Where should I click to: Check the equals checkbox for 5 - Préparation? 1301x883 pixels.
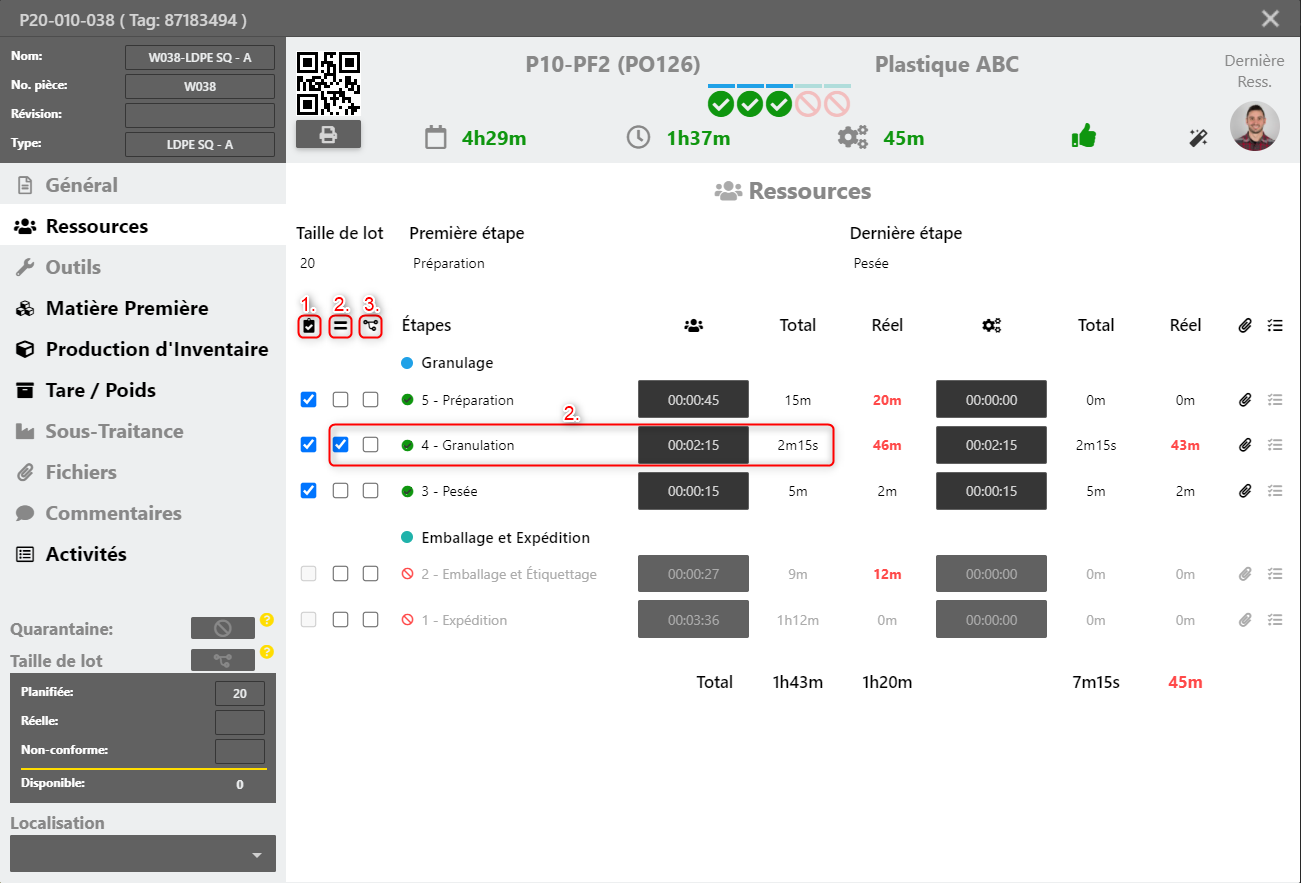[340, 399]
